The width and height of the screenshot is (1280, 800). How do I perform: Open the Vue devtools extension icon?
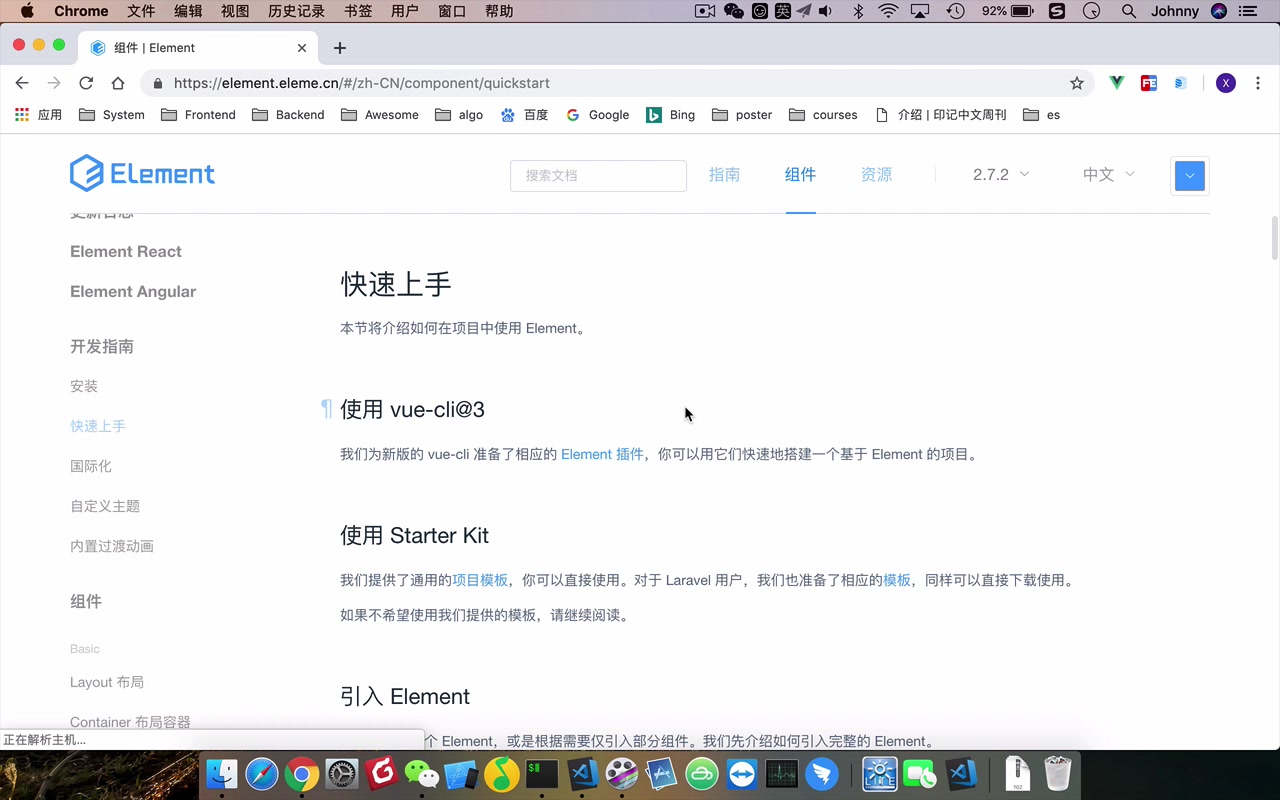[1117, 83]
